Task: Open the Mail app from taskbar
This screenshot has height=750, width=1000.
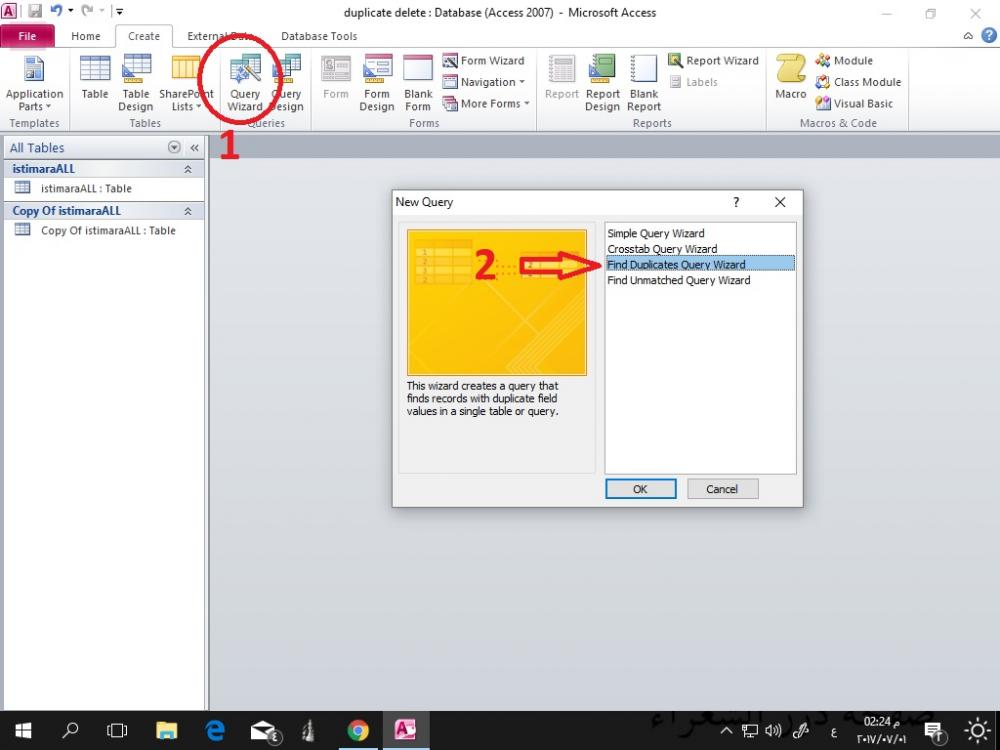Action: coord(263,730)
